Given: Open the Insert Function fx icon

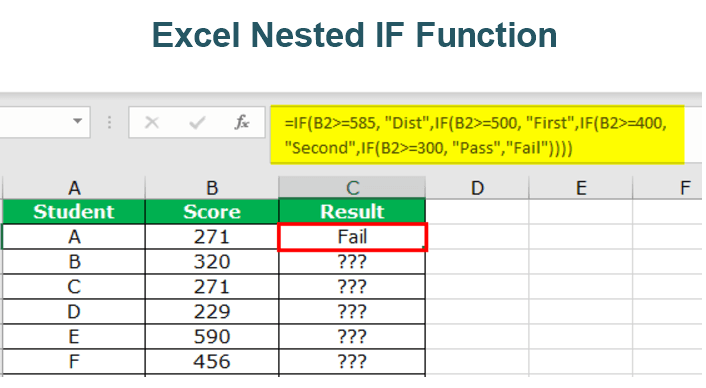Looking at the screenshot, I should [242, 122].
